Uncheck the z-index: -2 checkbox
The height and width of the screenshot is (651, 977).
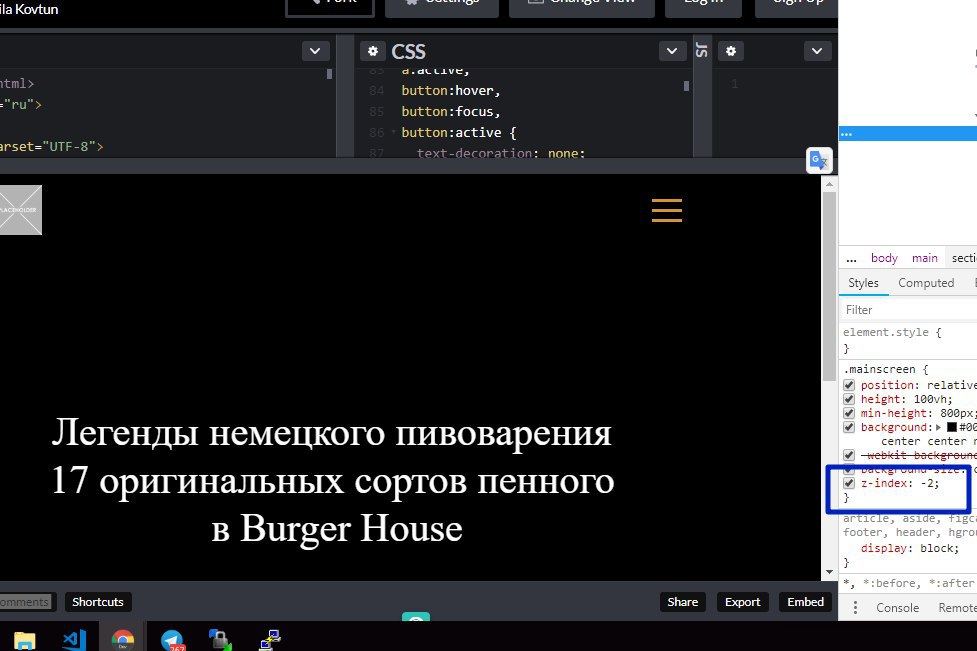pyautogui.click(x=849, y=483)
